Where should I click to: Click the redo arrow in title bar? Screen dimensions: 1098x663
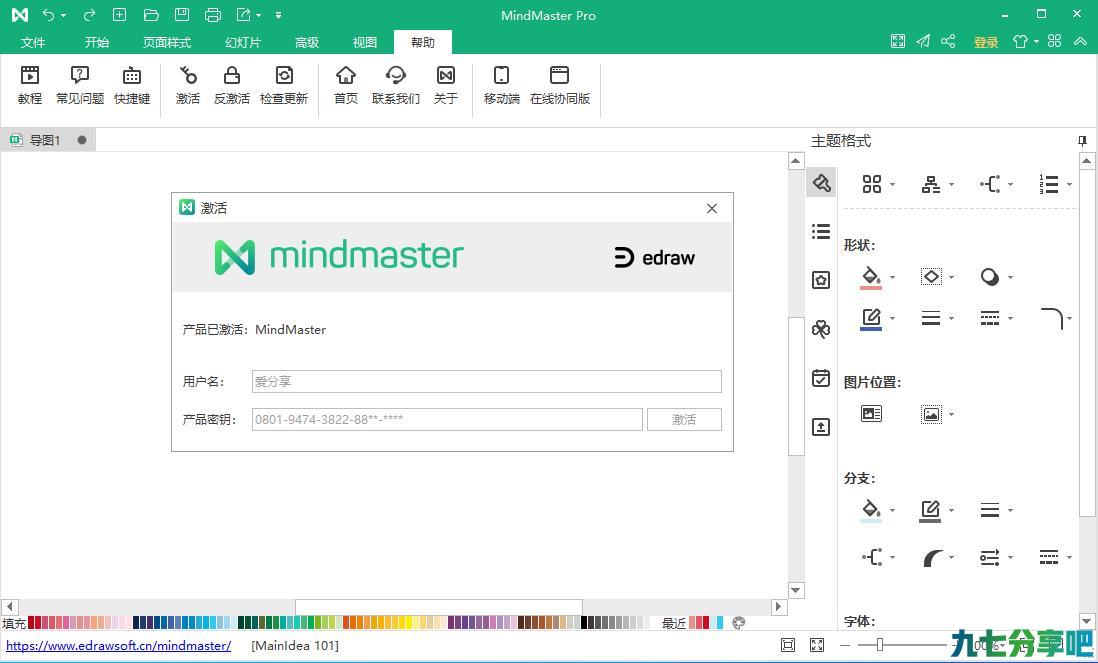click(x=89, y=15)
